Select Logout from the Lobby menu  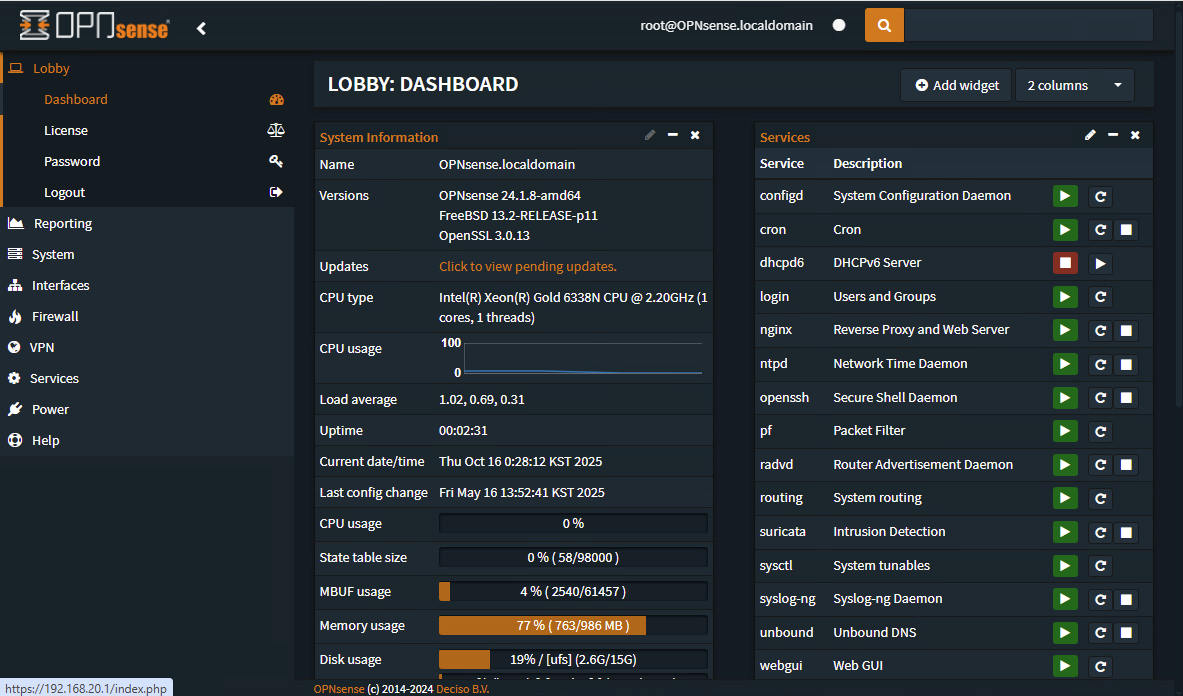click(148, 192)
